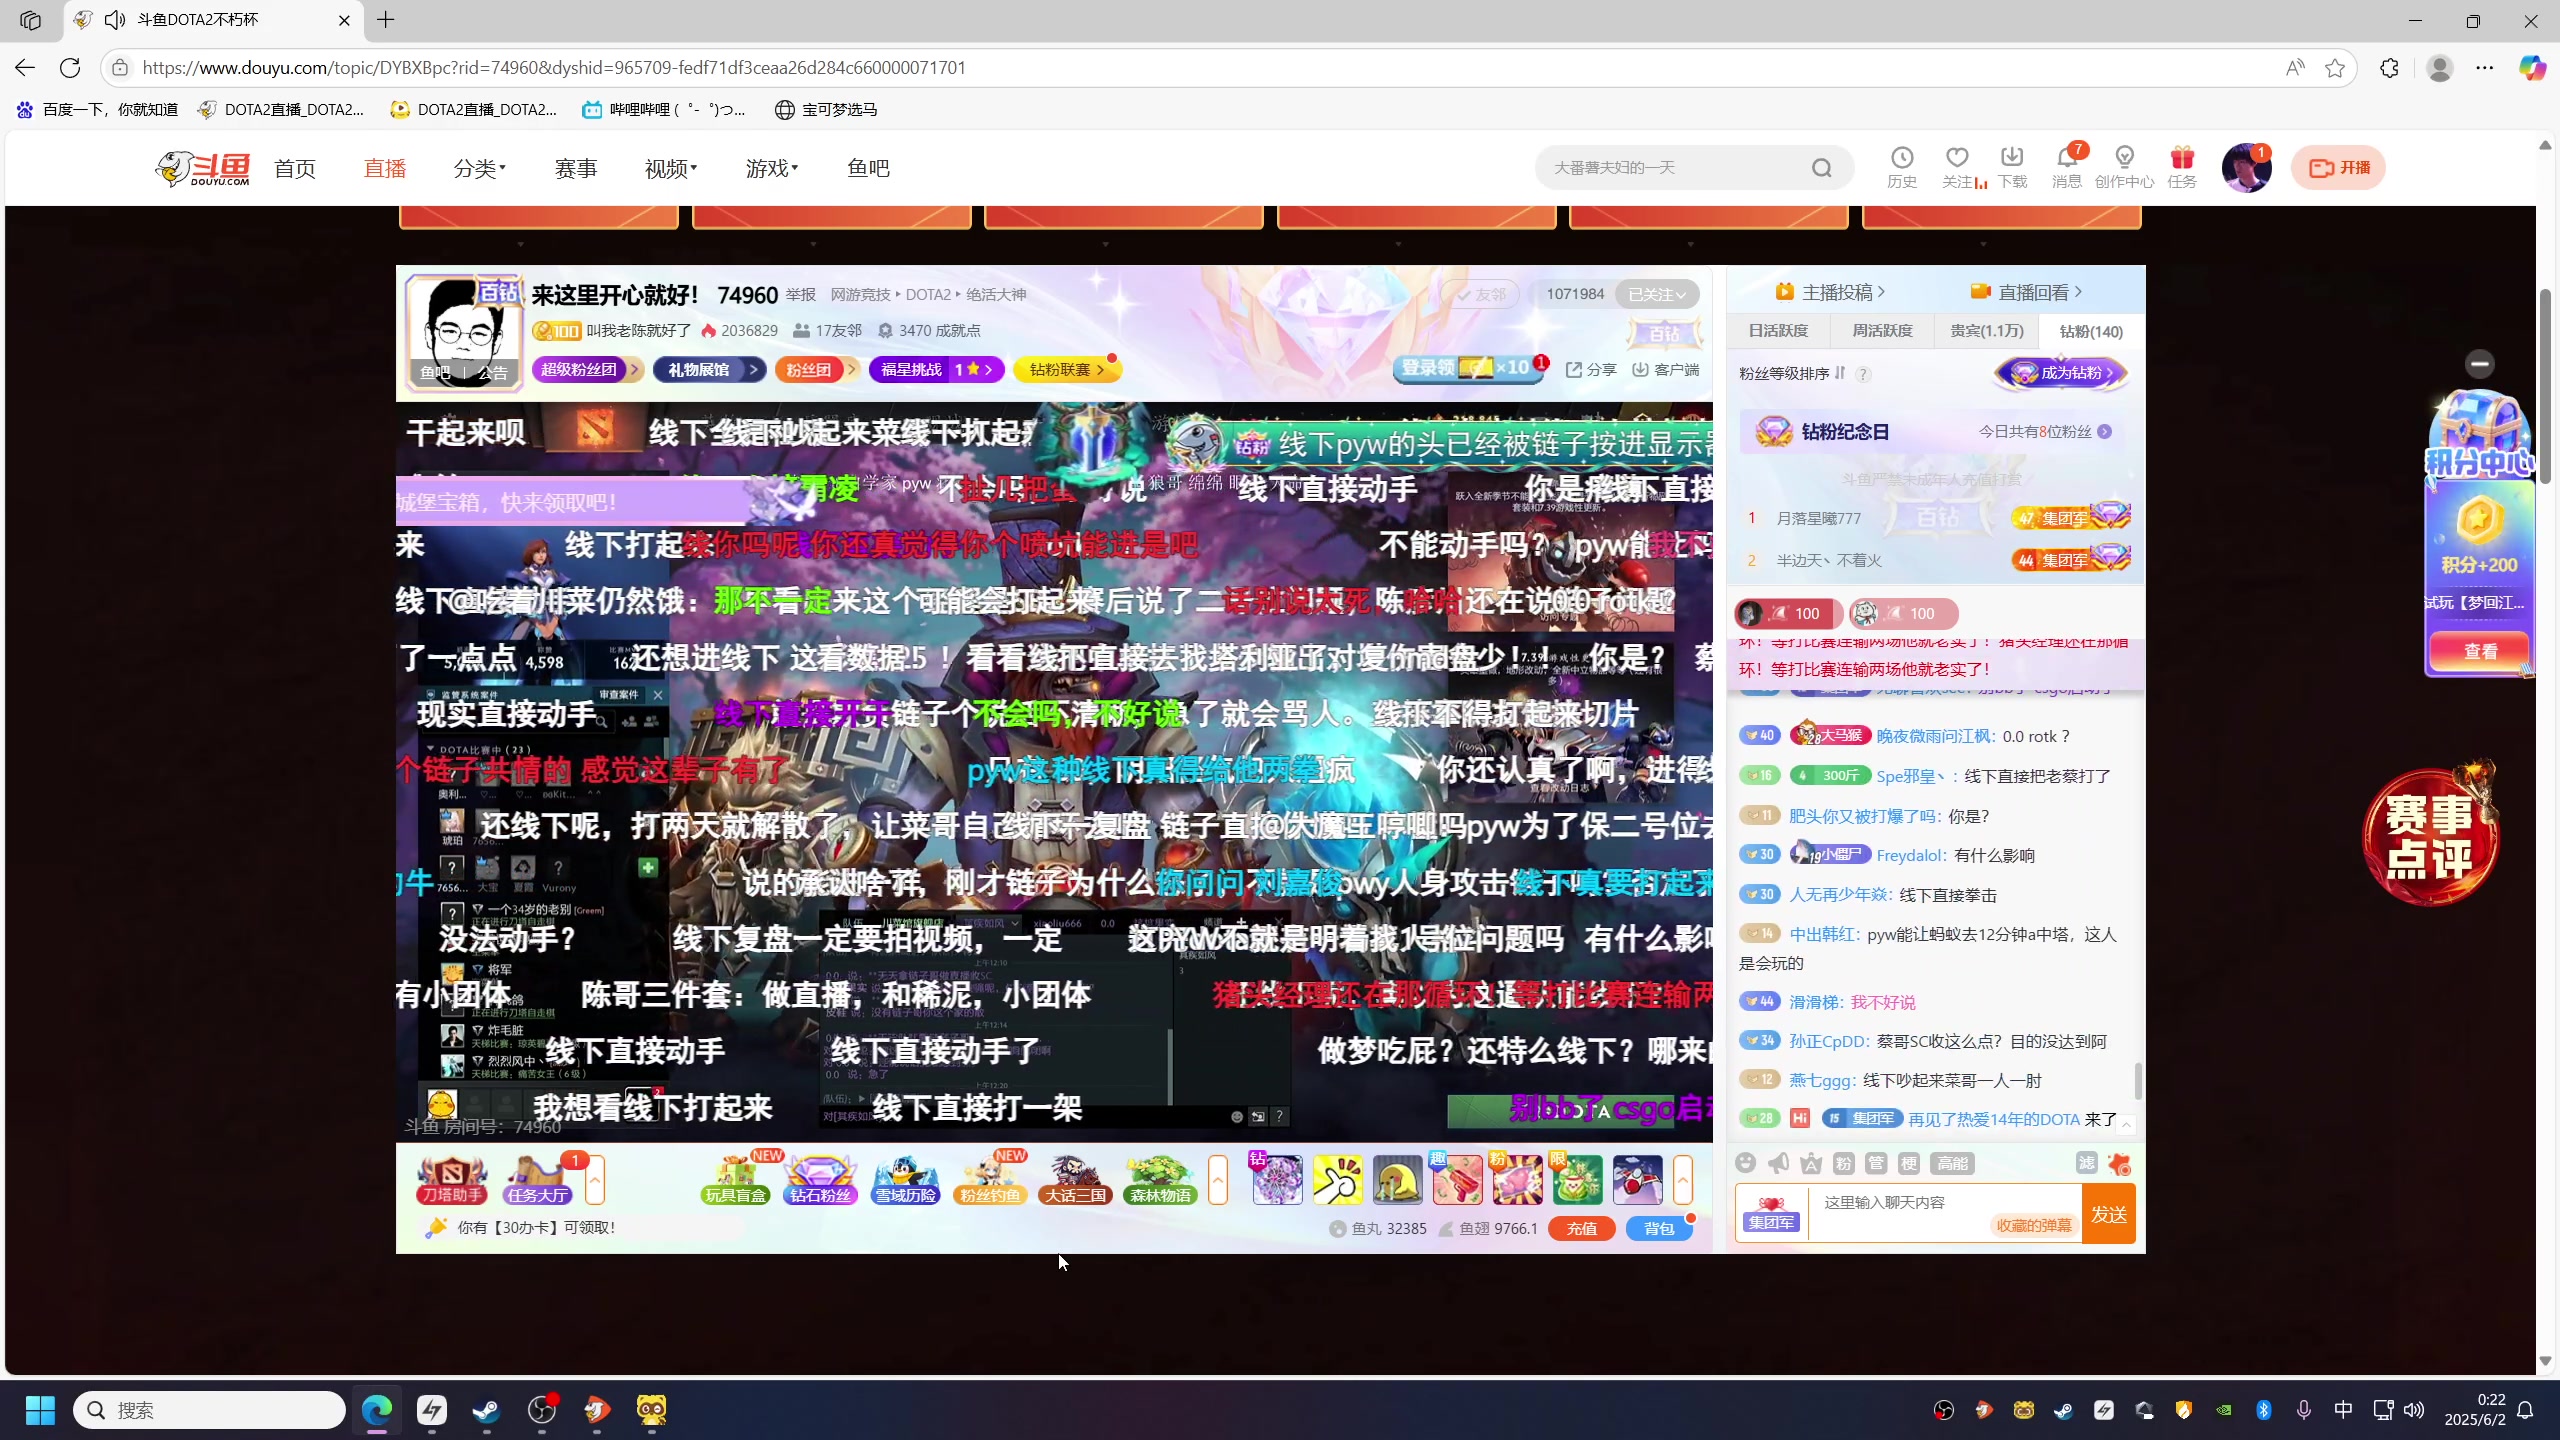Expand the arrow after 森林物语 games row
Screen dimensions: 2560x1440
[1218, 1180]
